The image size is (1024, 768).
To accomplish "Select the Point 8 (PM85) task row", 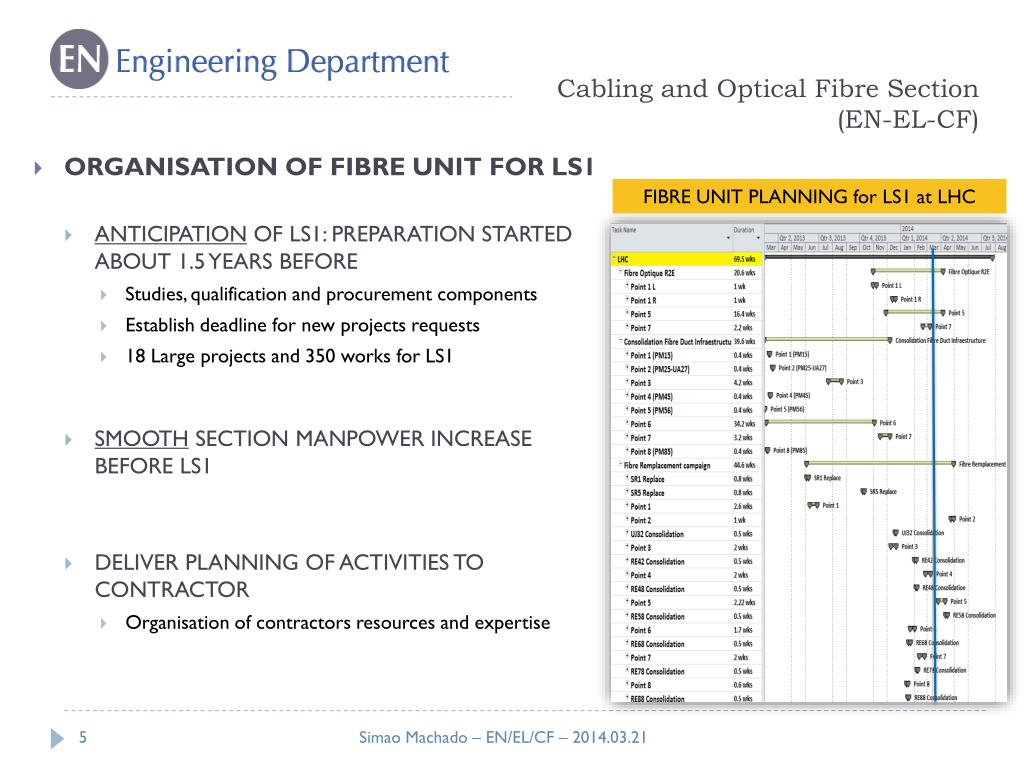I will click(x=686, y=451).
